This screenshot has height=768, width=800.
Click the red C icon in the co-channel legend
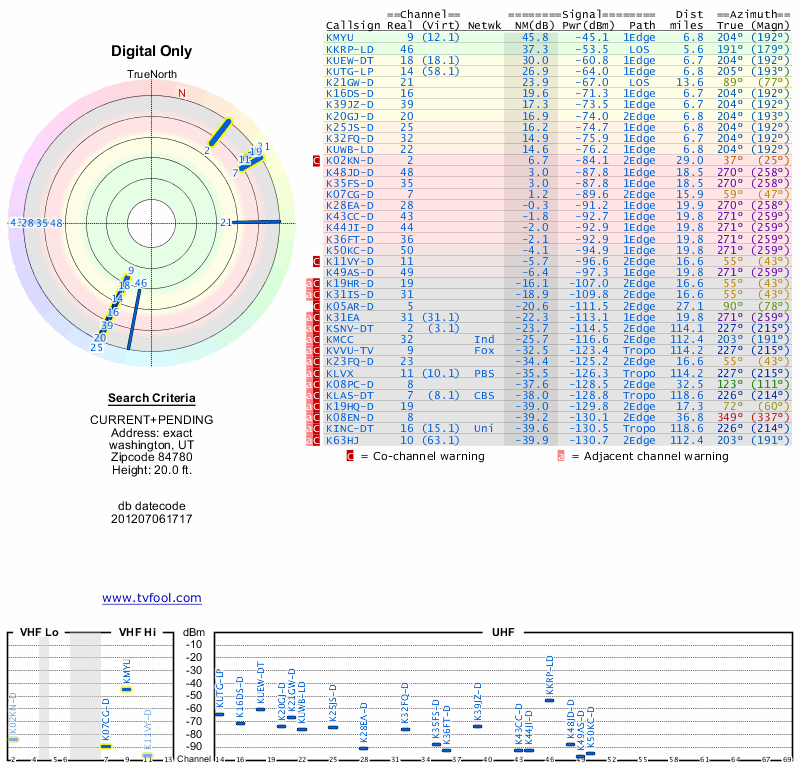[x=350, y=456]
